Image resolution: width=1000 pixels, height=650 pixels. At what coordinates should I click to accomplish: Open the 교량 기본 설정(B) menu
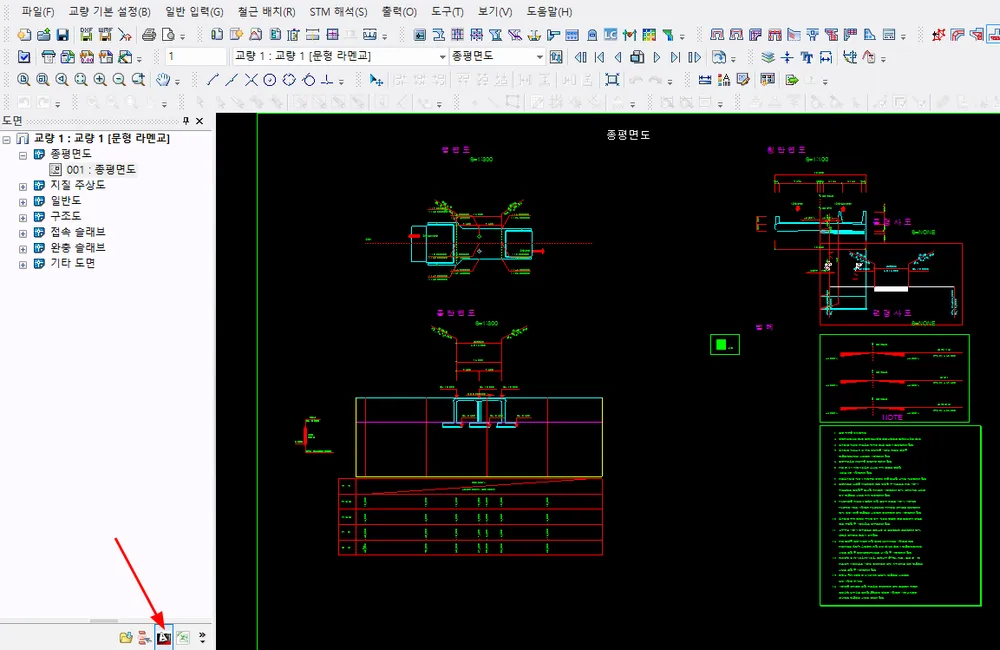coord(110,12)
